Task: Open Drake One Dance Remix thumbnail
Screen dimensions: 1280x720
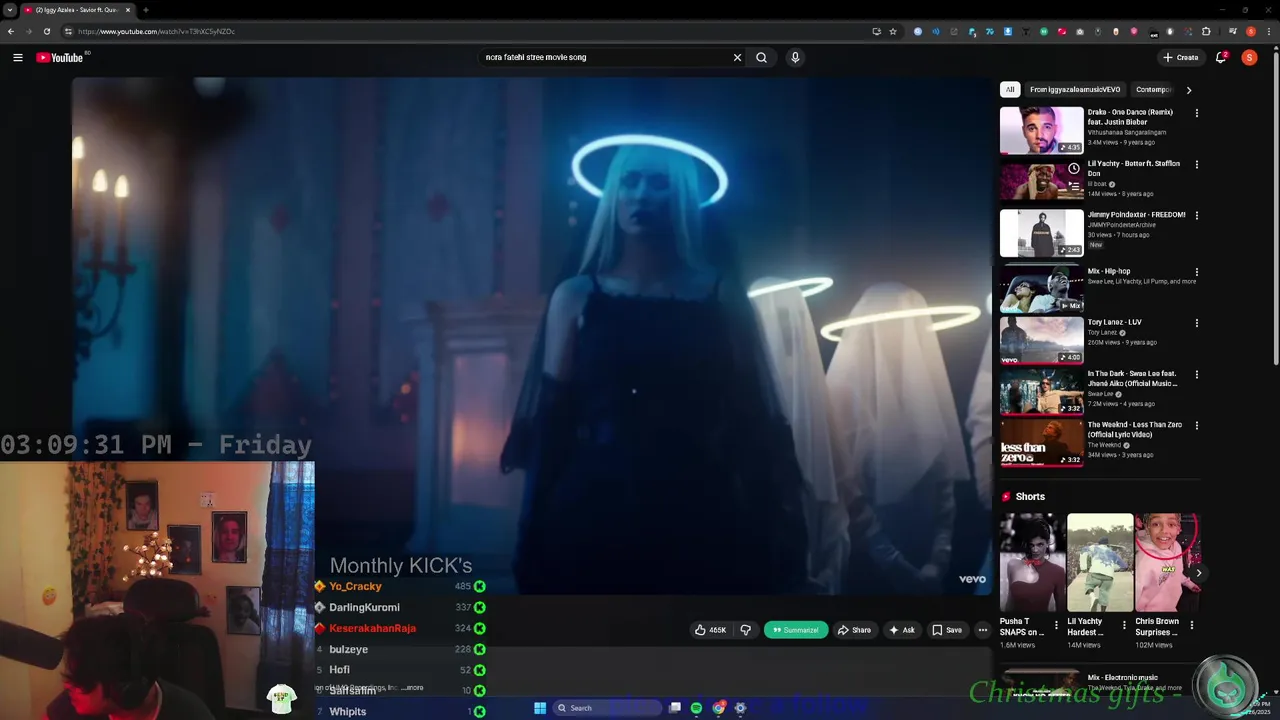Action: 1041,130
